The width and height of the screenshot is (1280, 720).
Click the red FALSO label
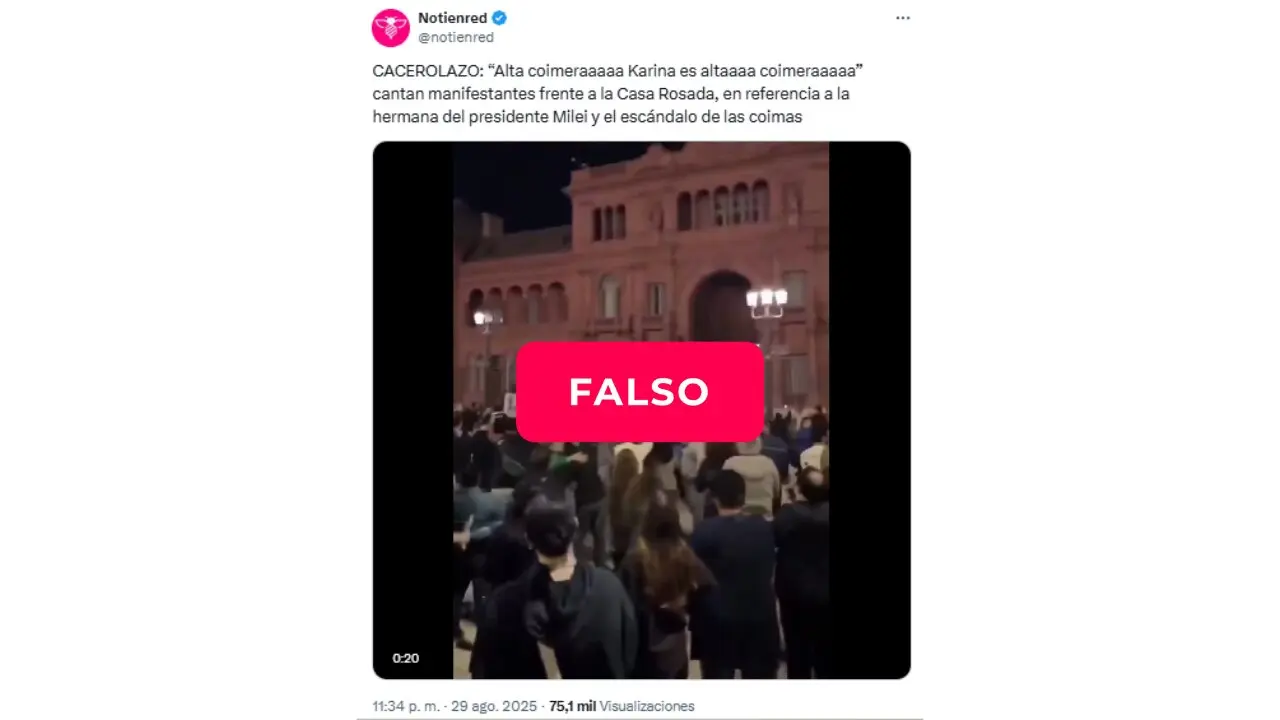(640, 392)
